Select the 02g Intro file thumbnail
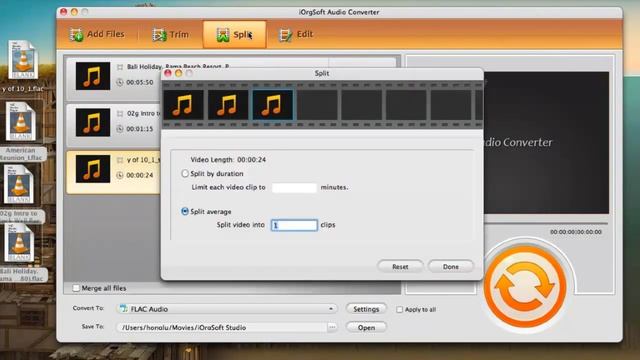This screenshot has height=360, width=640. tap(93, 122)
